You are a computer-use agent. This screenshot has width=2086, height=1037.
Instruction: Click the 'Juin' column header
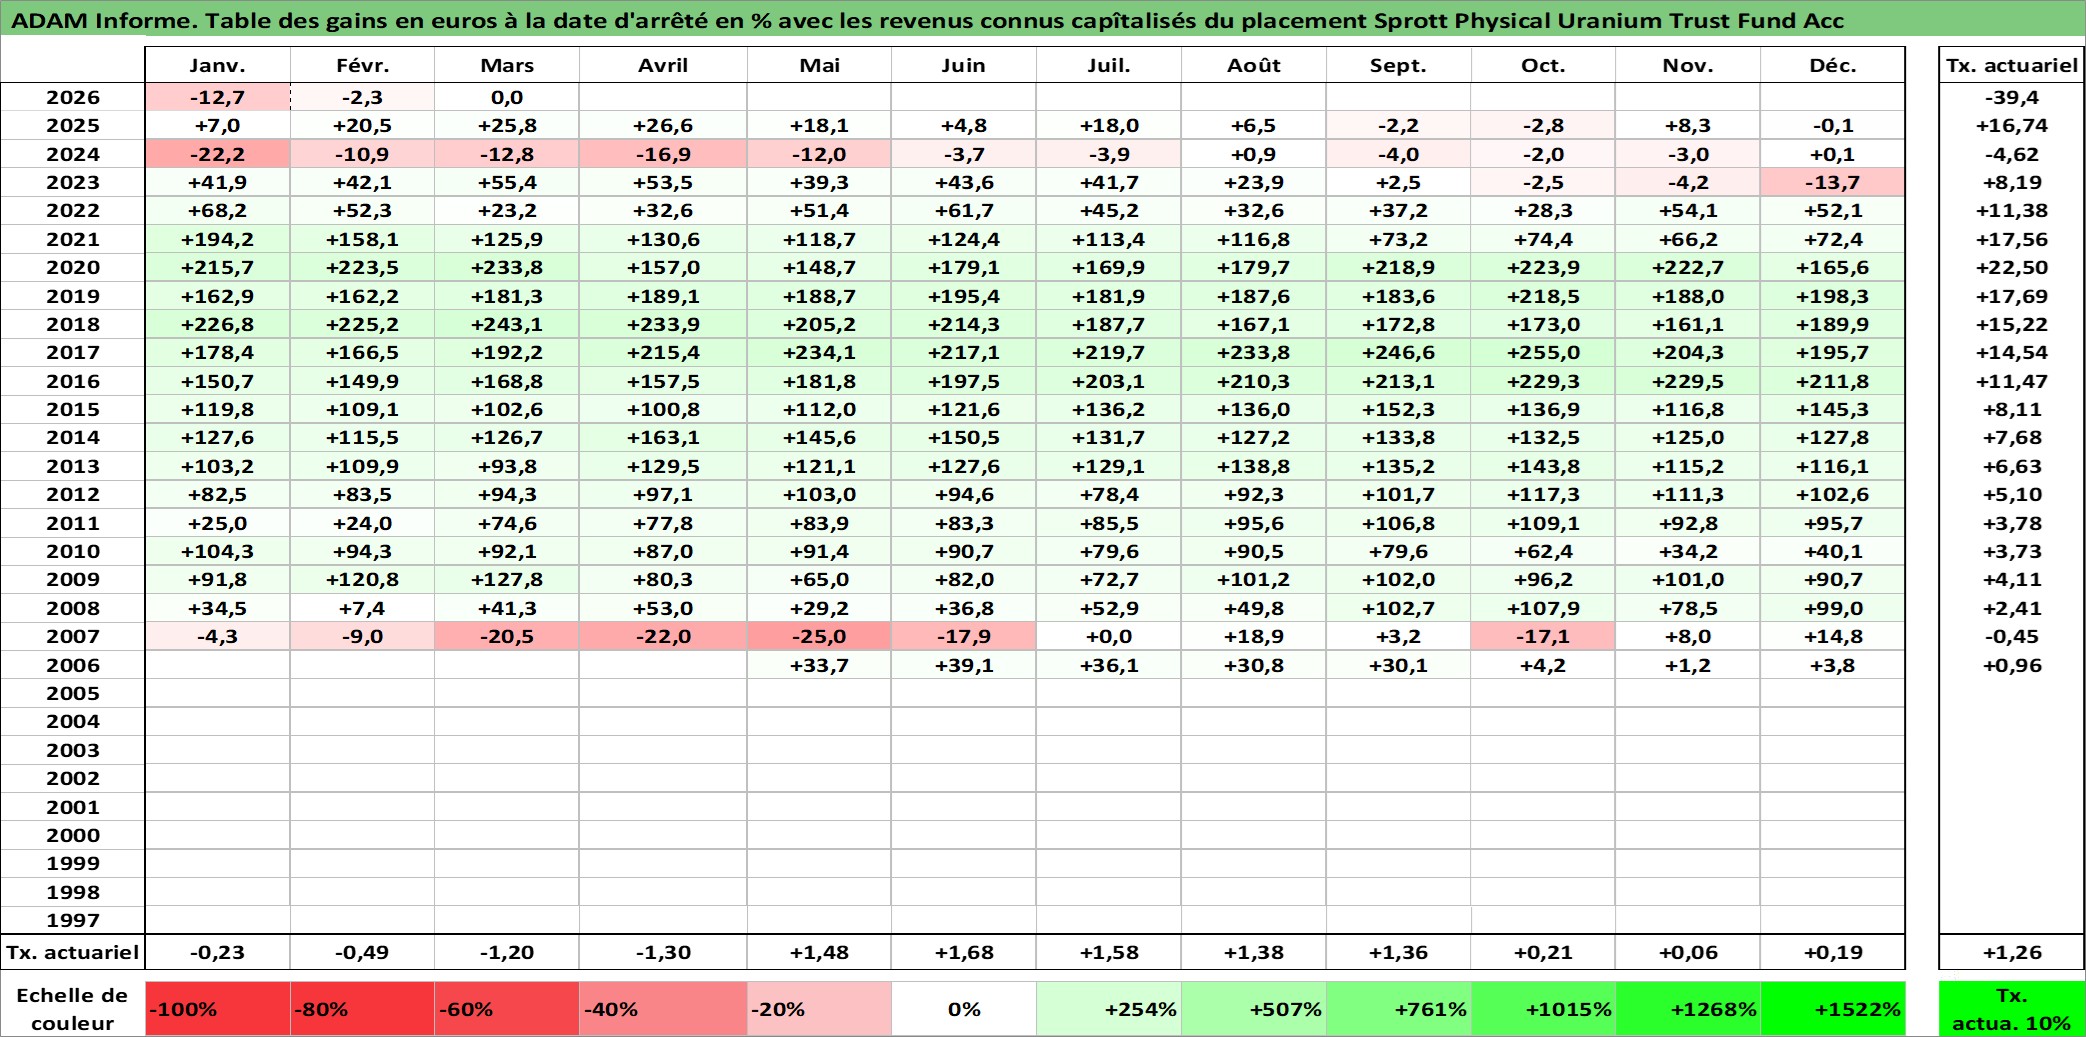pyautogui.click(x=964, y=65)
